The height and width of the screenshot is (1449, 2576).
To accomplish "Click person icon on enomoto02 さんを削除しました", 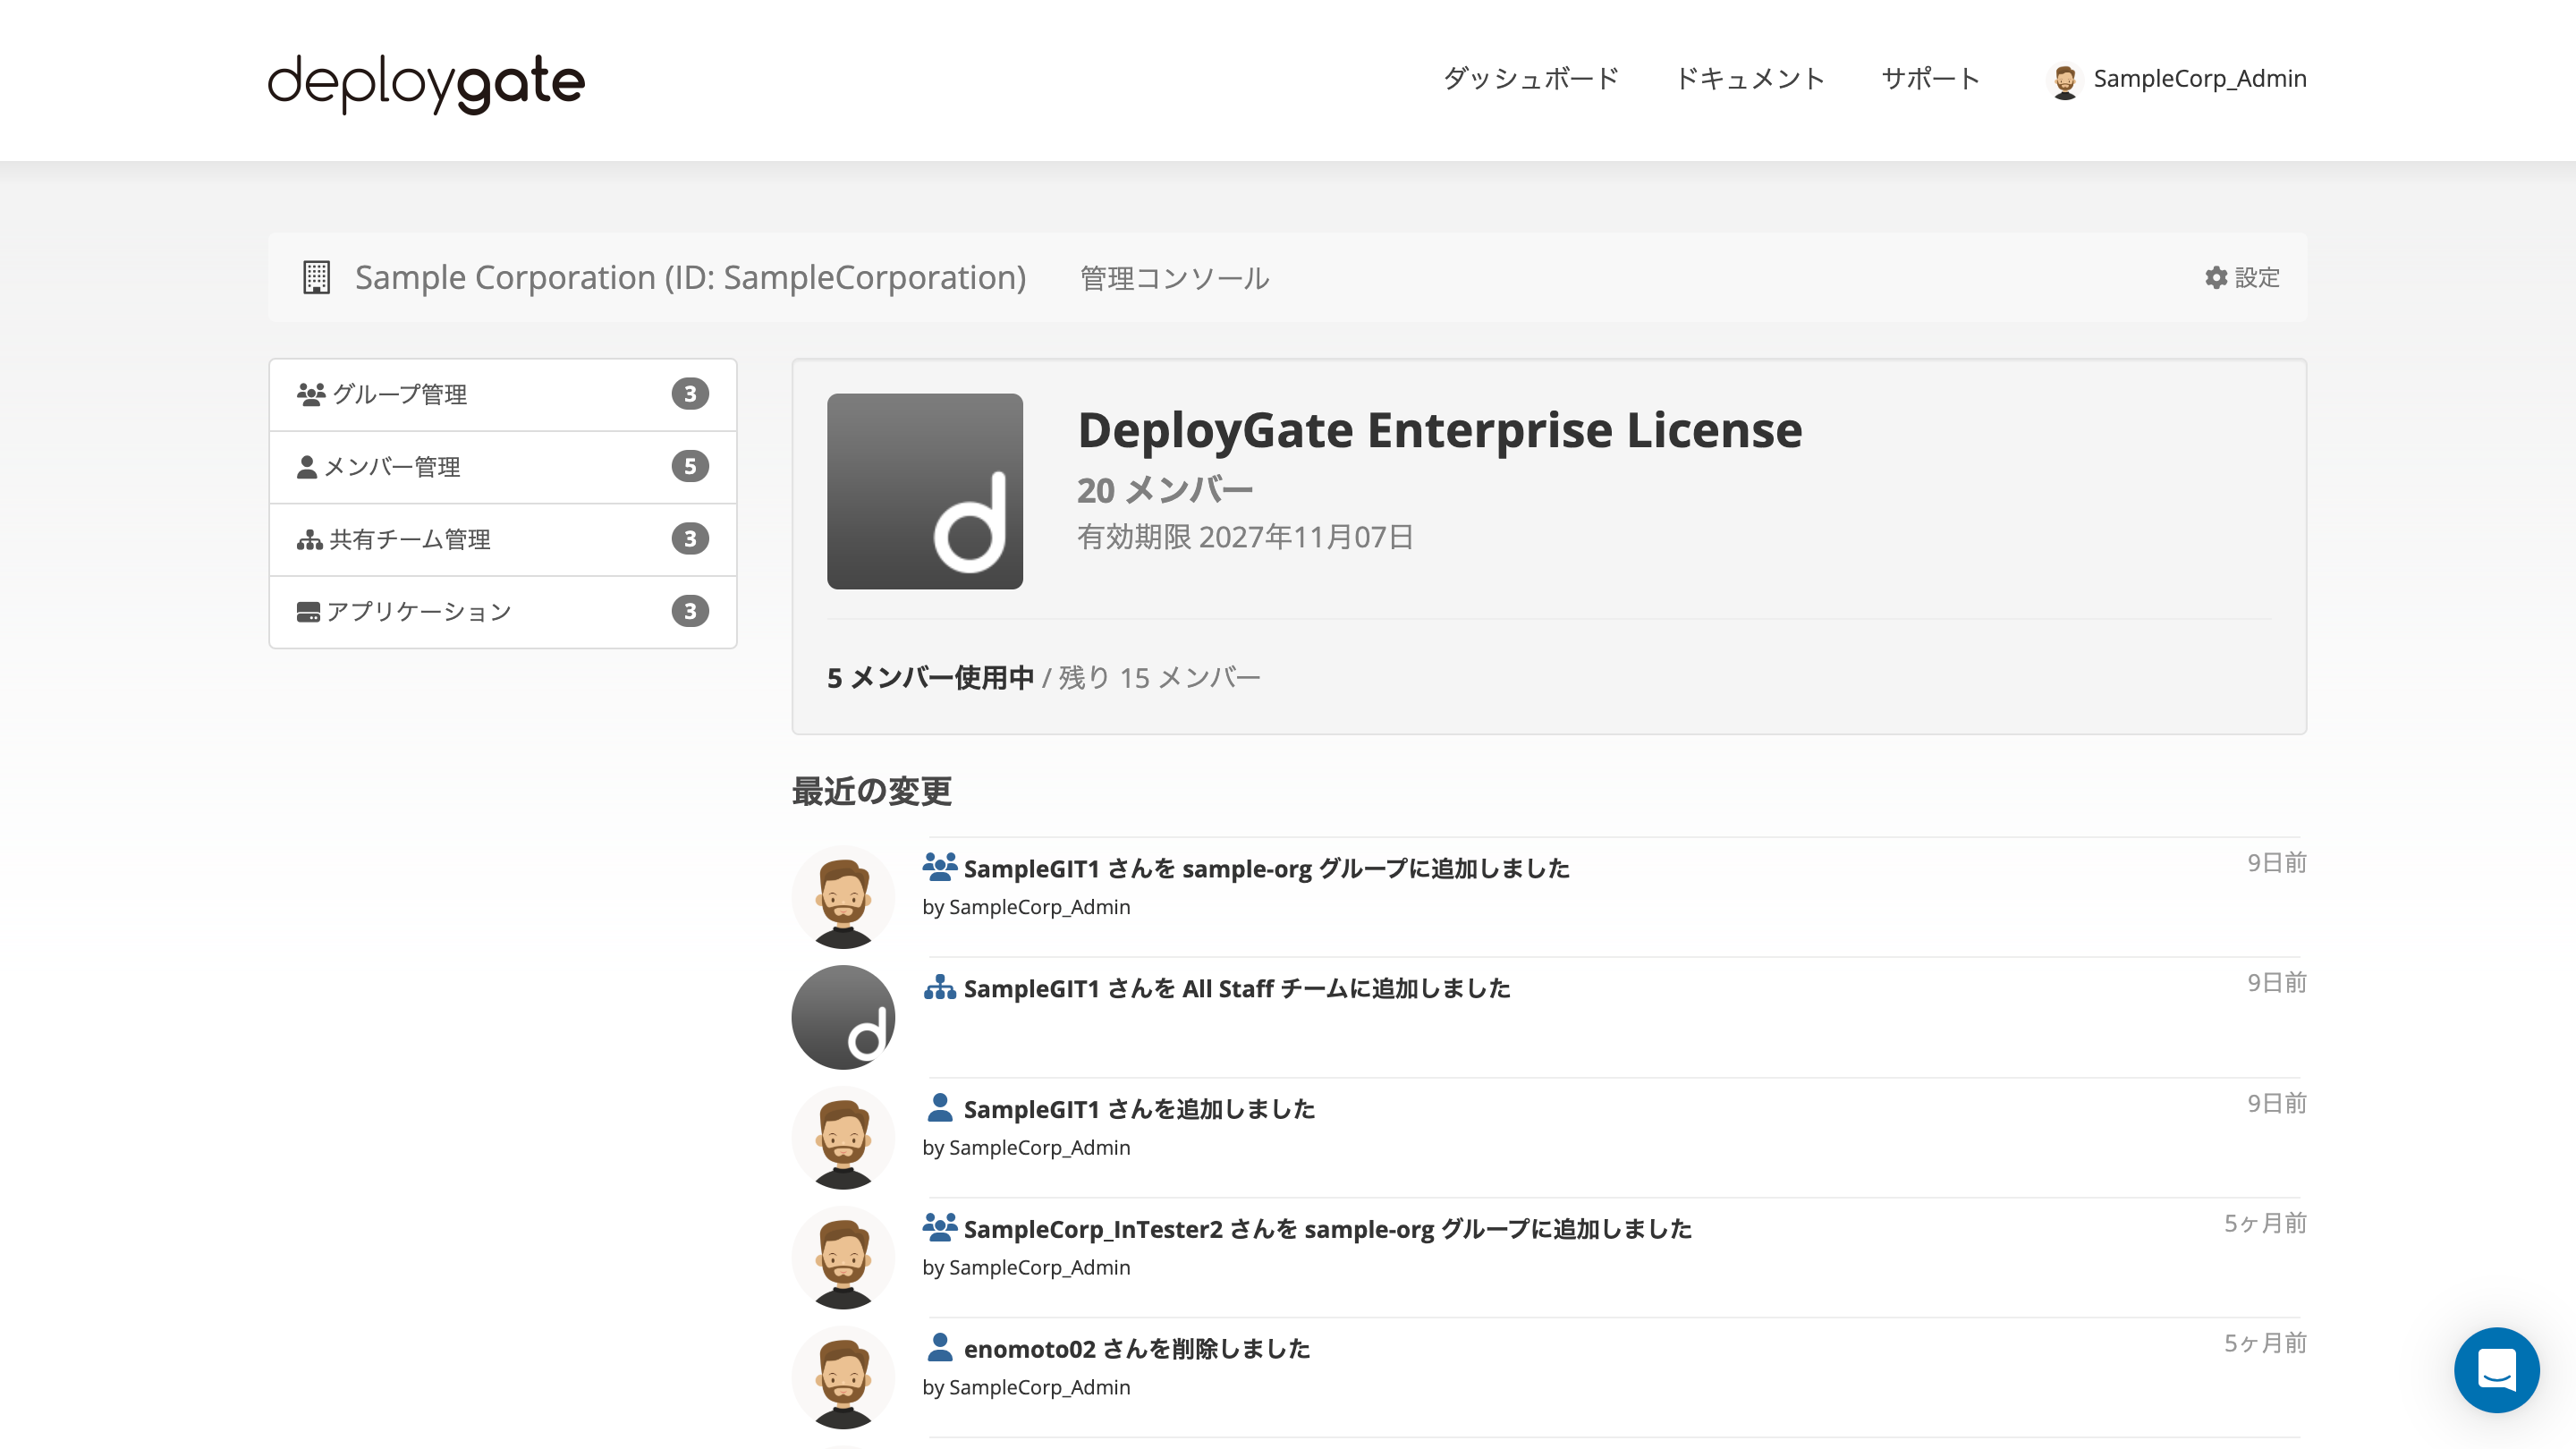I will tap(939, 1347).
